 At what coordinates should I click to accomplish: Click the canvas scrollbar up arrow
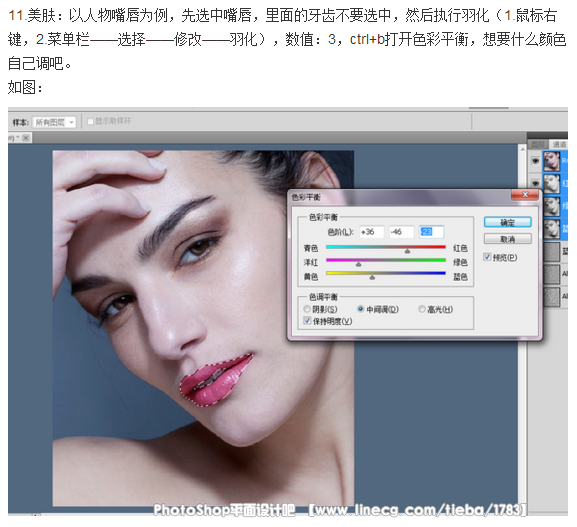pyautogui.click(x=523, y=149)
